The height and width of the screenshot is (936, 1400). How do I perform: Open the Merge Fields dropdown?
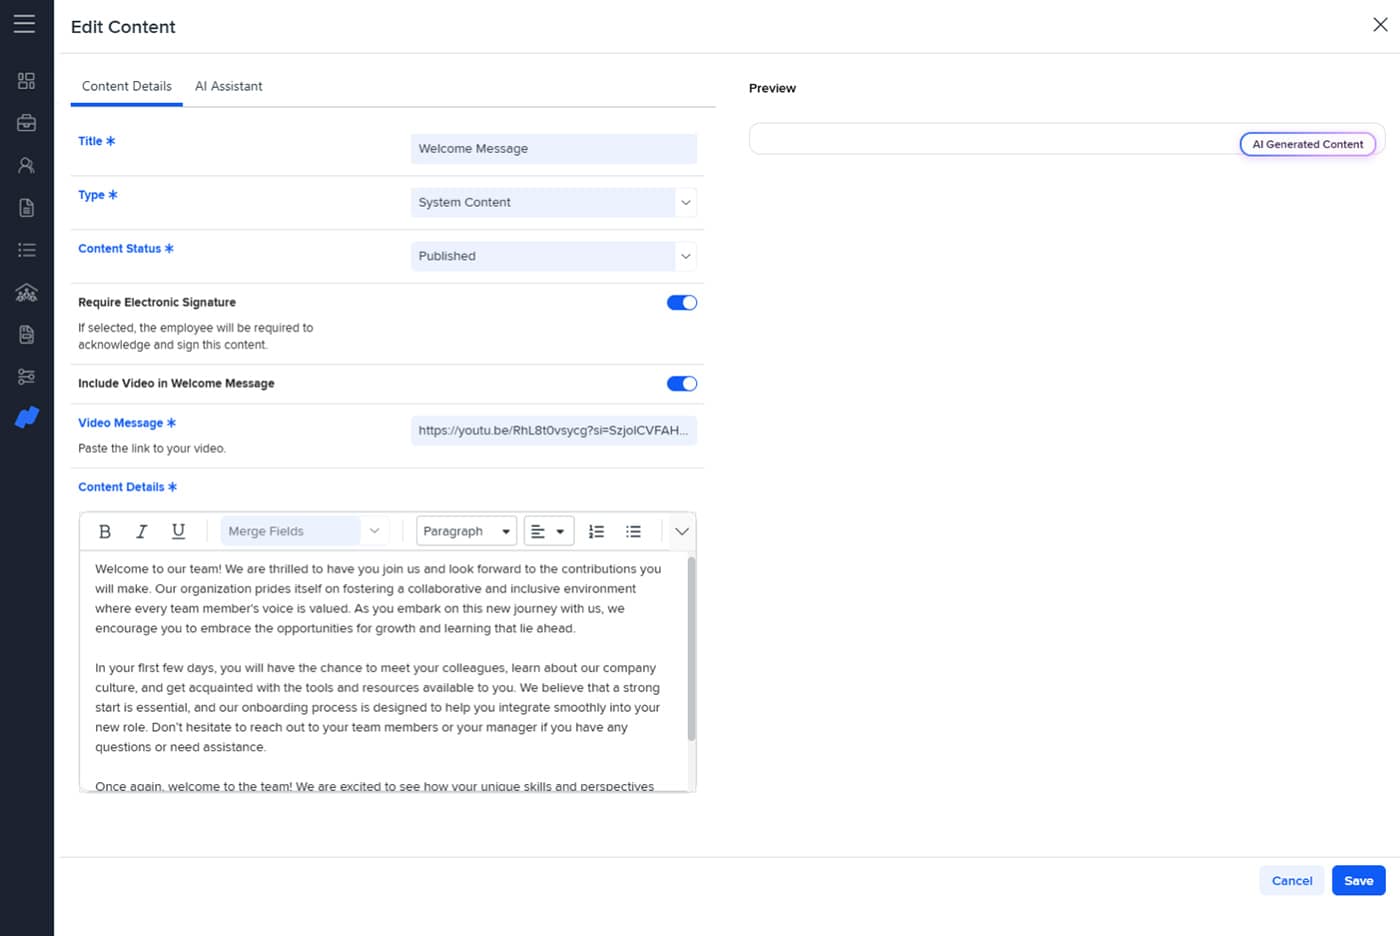click(303, 531)
